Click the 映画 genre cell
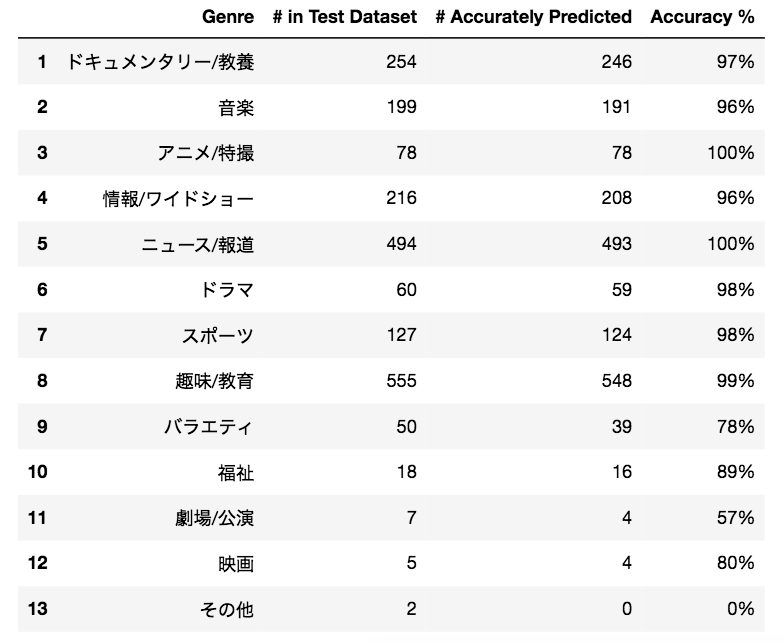Screen dimensions: 783x643 (x=235, y=563)
